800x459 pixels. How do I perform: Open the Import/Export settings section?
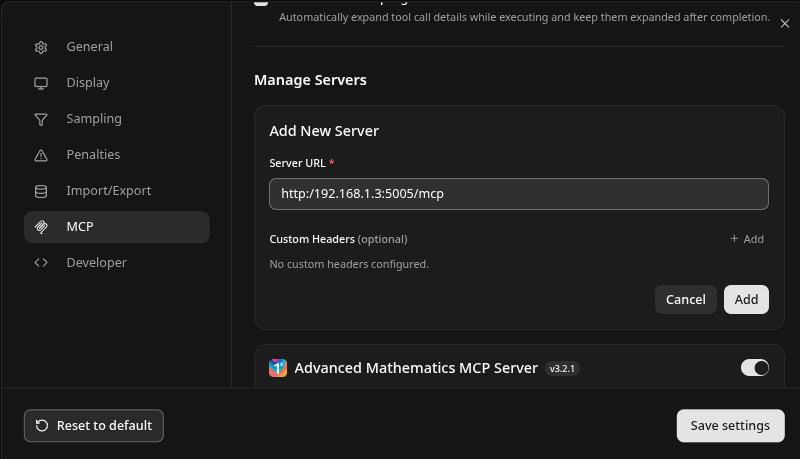pyautogui.click(x=108, y=191)
